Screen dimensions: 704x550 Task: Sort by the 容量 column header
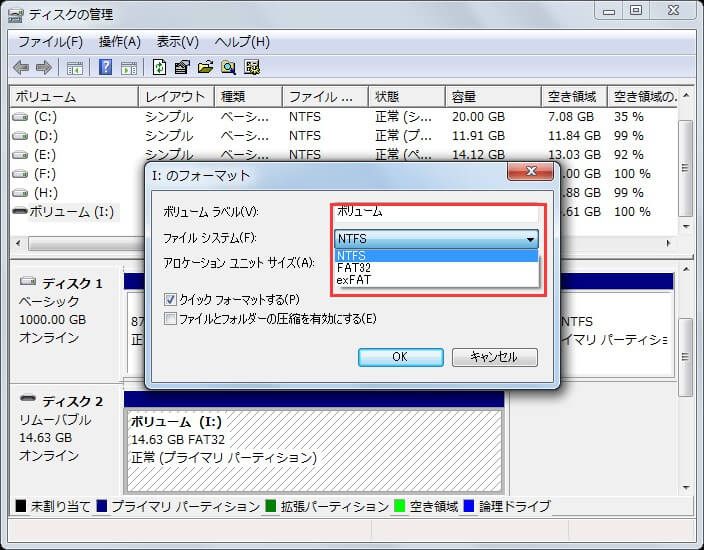tap(493, 97)
